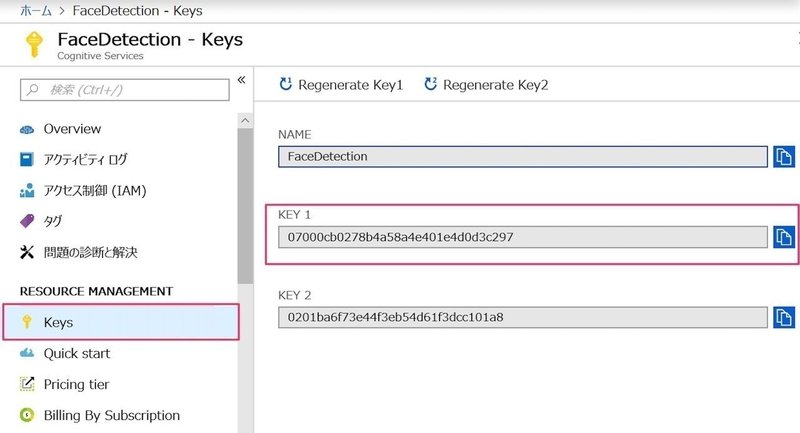Select Keys in Resource Management
Viewport: 800px width, 433px height.
[x=121, y=322]
